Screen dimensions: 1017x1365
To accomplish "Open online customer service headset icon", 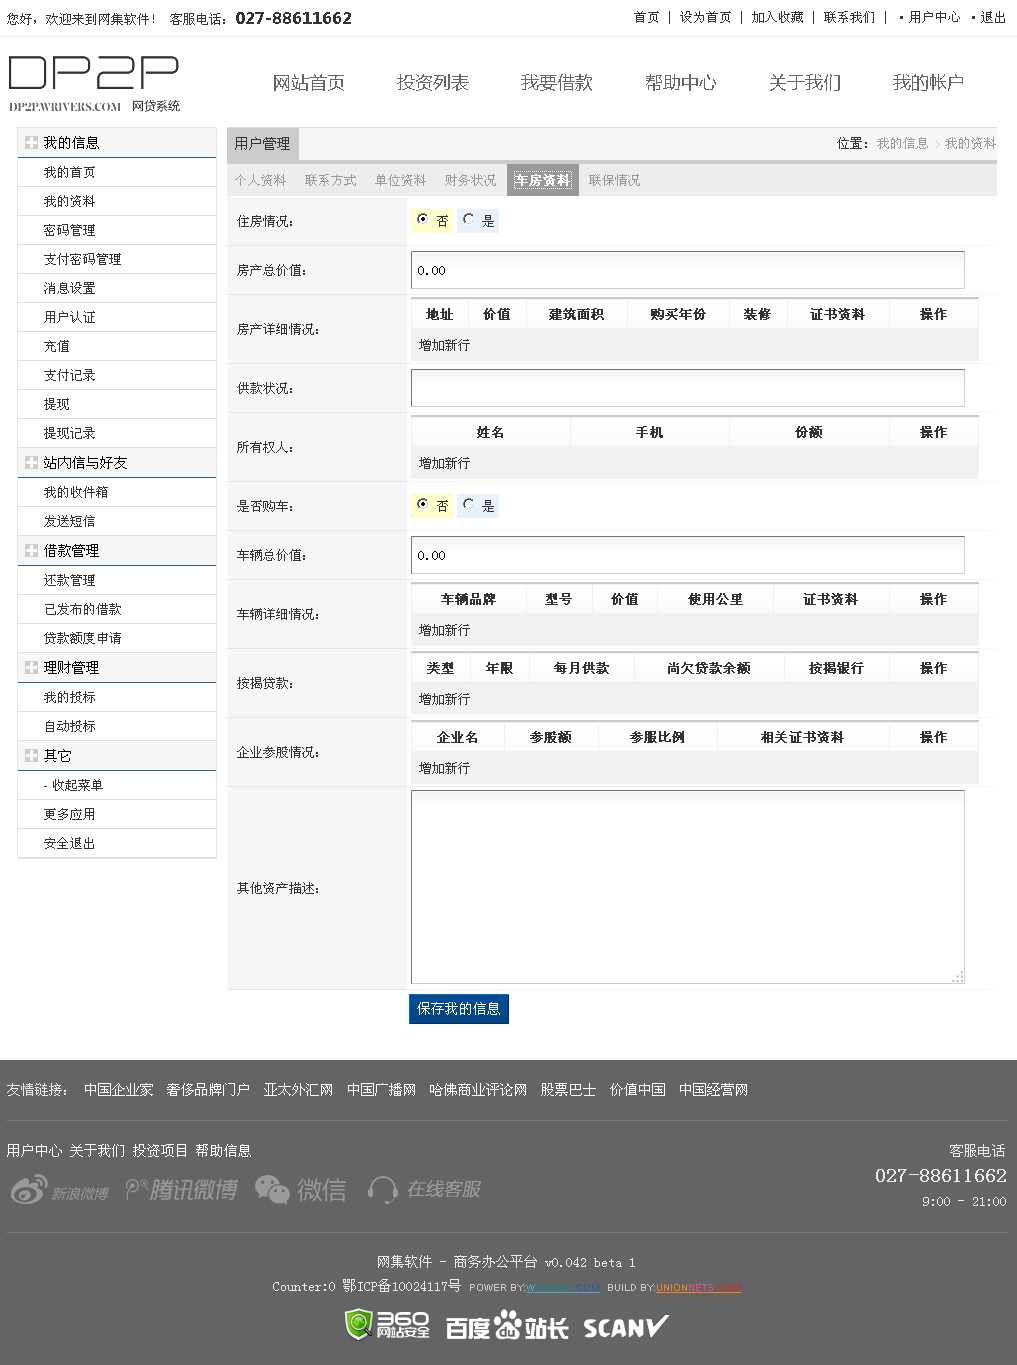I will pyautogui.click(x=424, y=1190).
